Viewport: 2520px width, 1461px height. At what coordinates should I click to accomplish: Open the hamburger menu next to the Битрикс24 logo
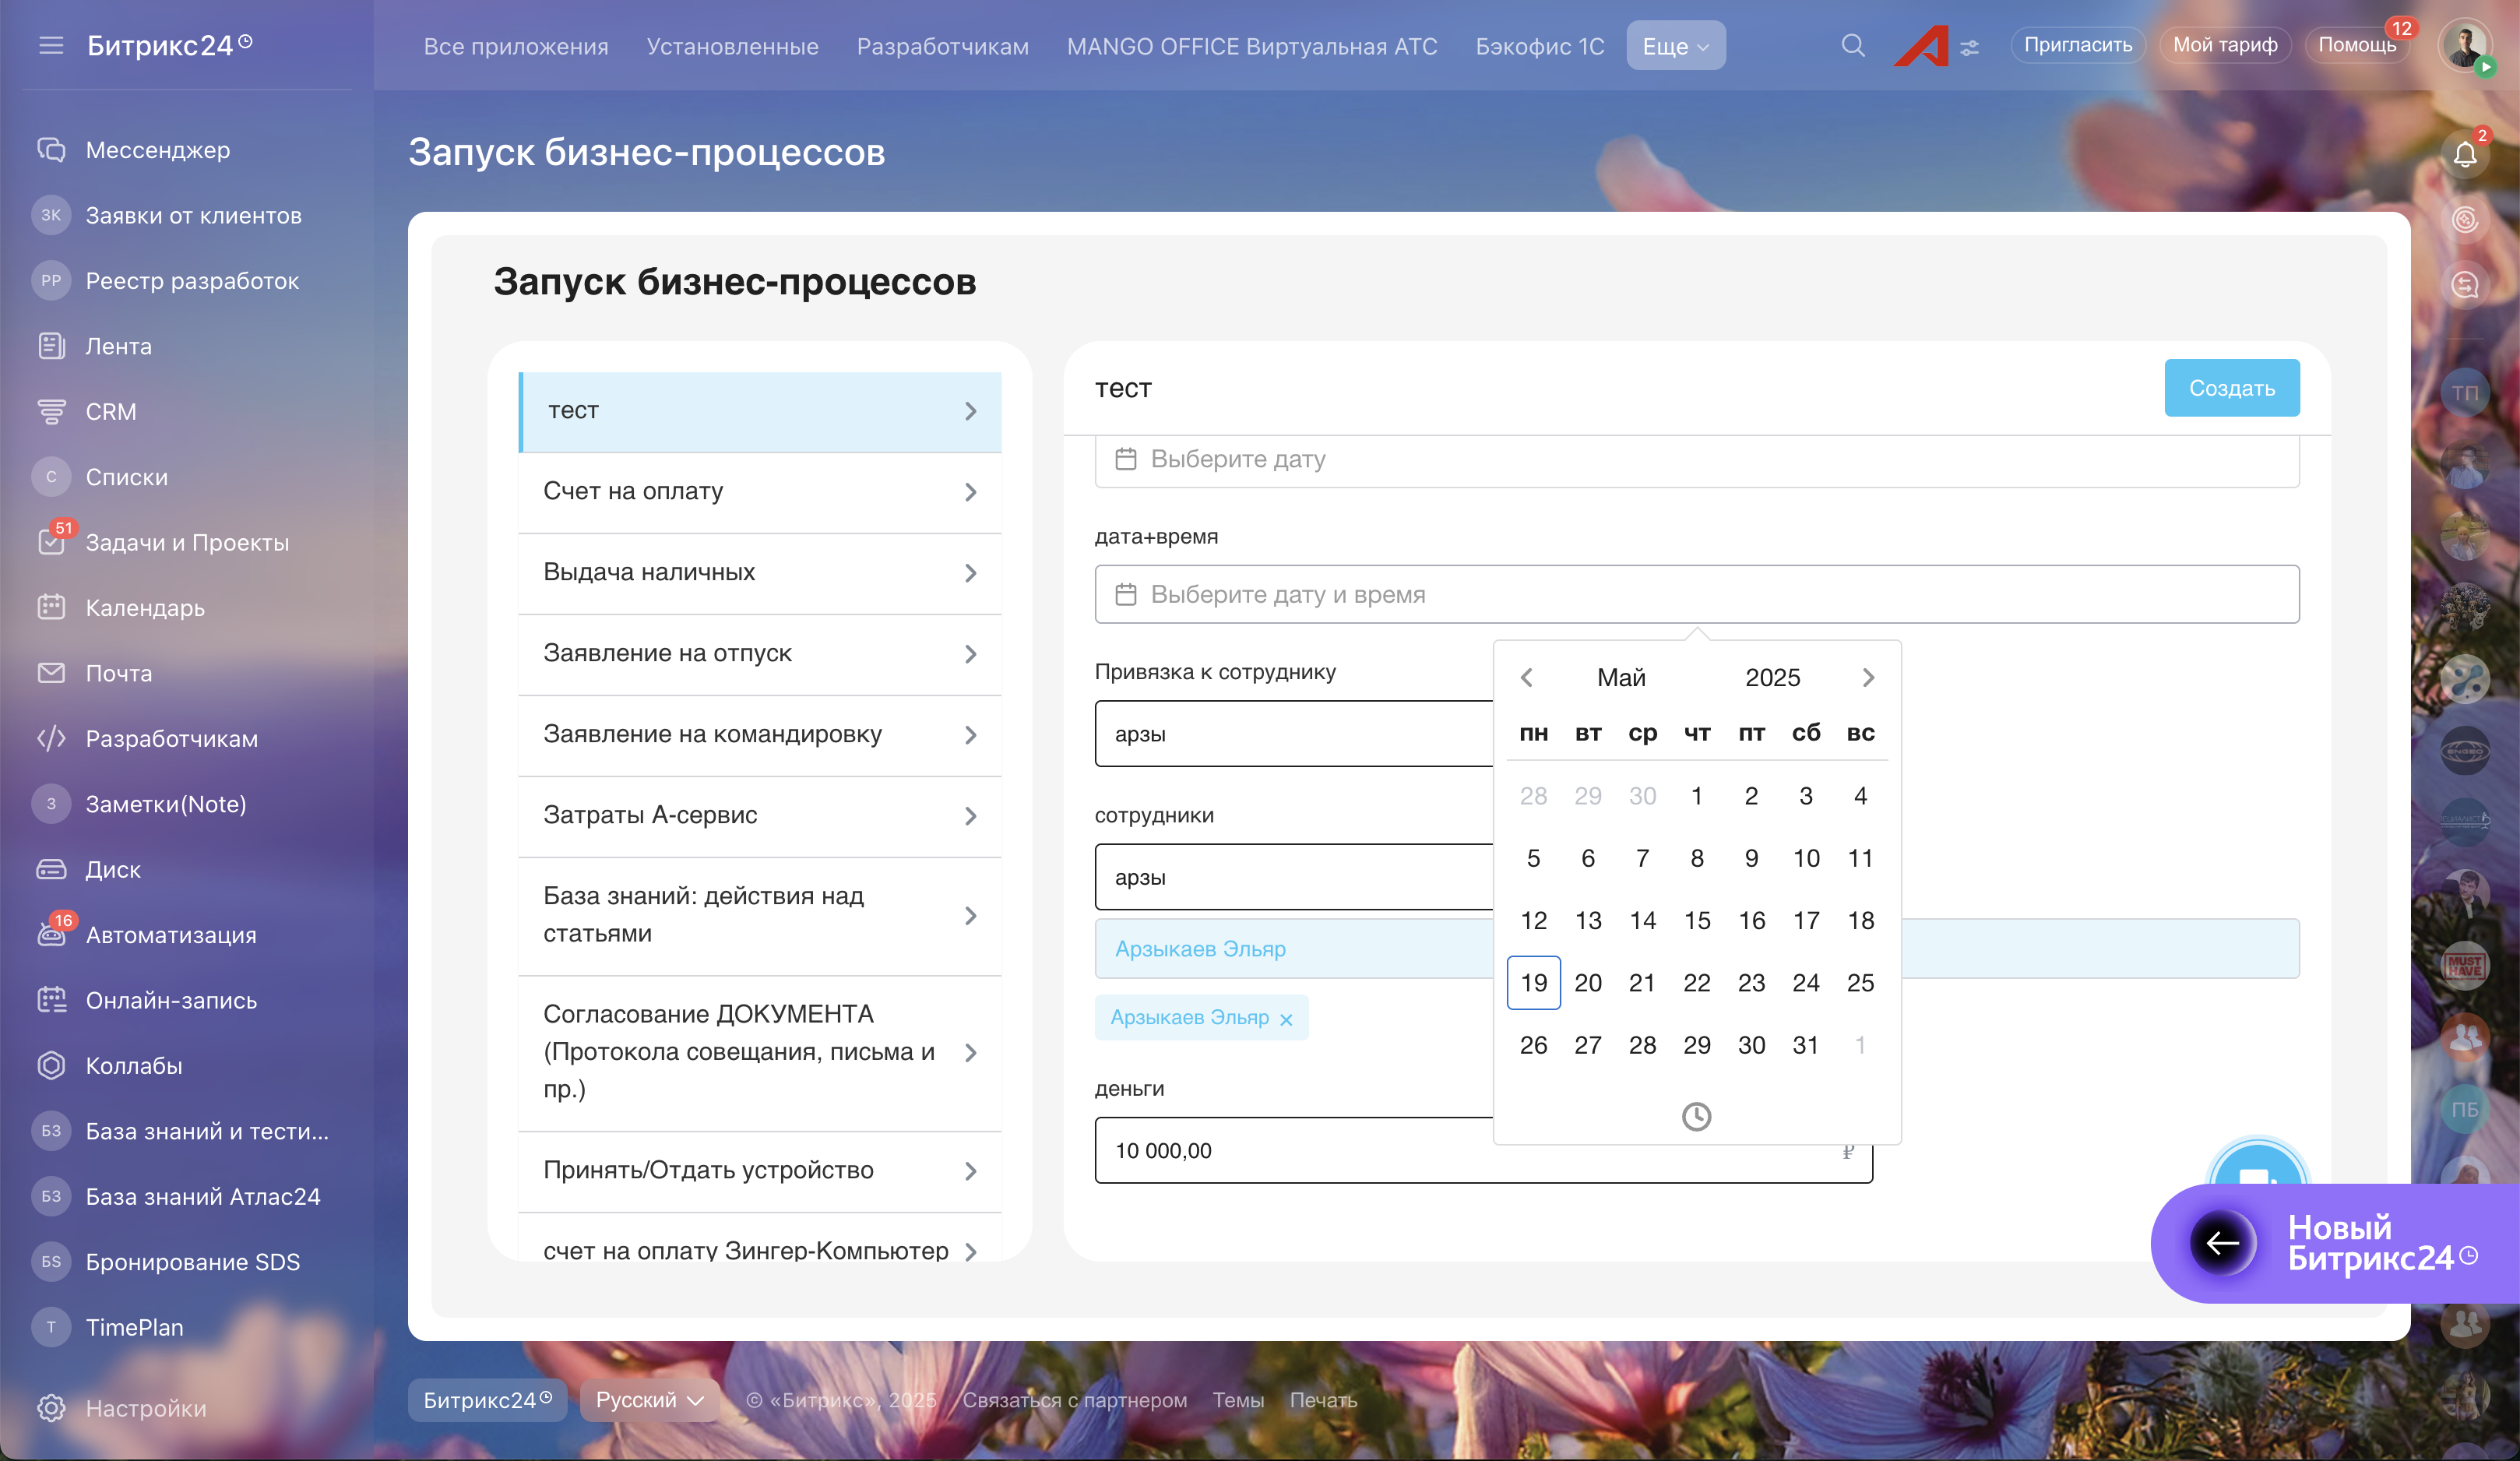(x=51, y=45)
